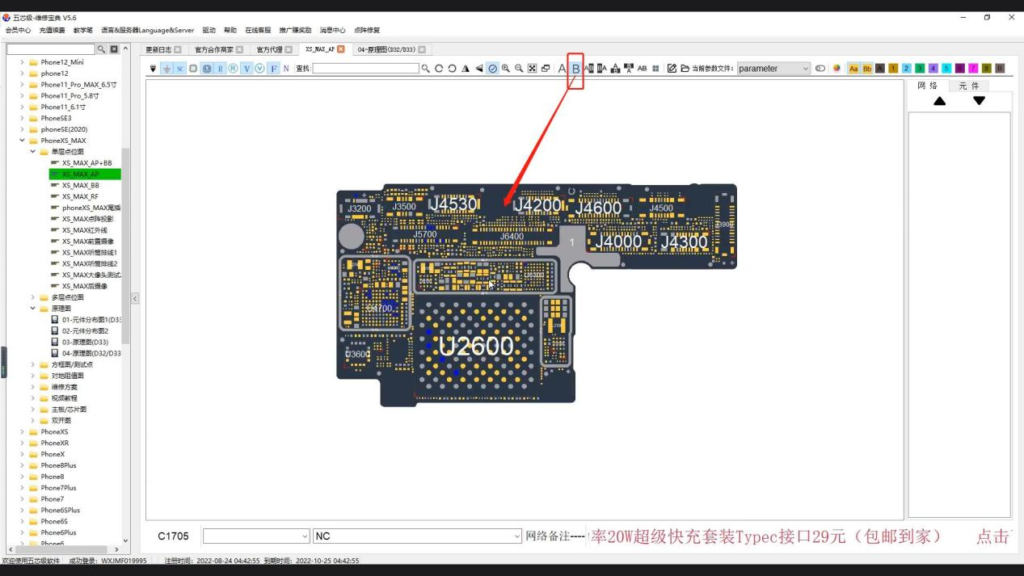Rotate the board clockwise

coord(439,69)
